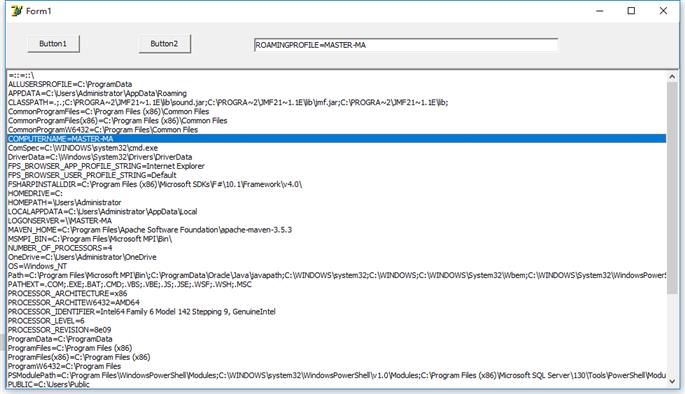The width and height of the screenshot is (685, 394).
Task: Click Button2
Action: pos(165,44)
